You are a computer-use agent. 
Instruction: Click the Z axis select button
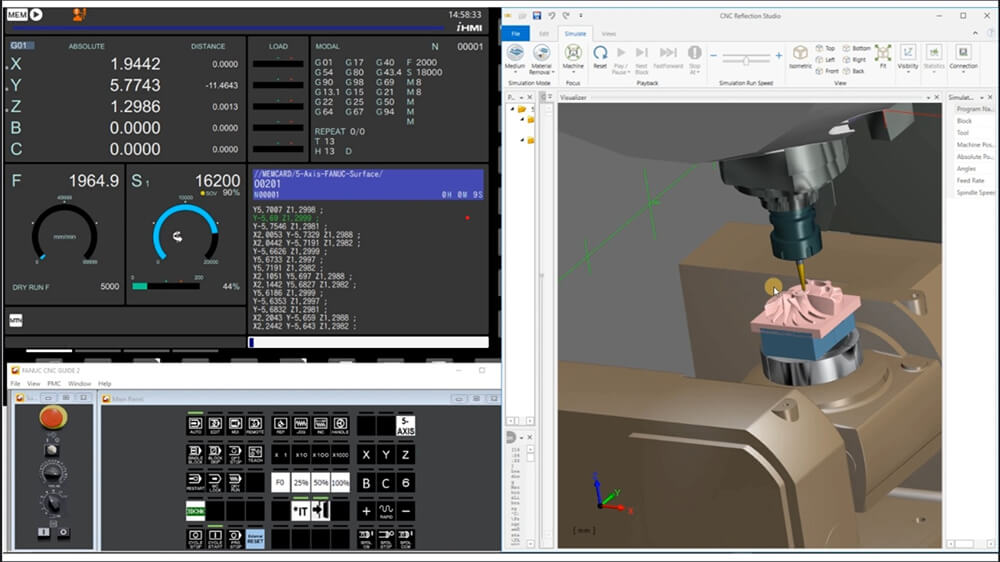click(x=405, y=454)
